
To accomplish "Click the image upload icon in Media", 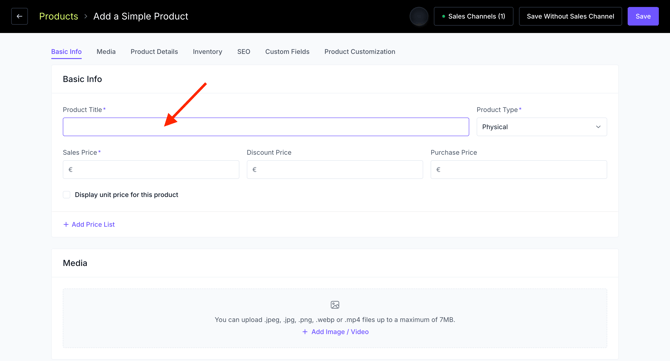I will point(335,305).
